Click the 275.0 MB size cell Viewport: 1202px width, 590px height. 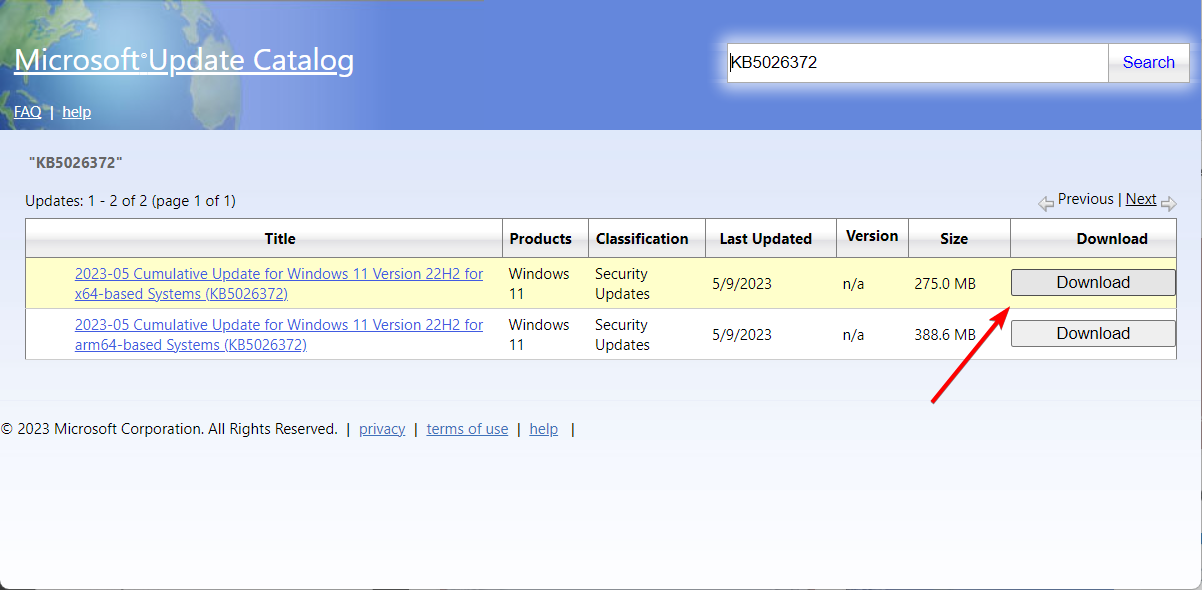[945, 284]
